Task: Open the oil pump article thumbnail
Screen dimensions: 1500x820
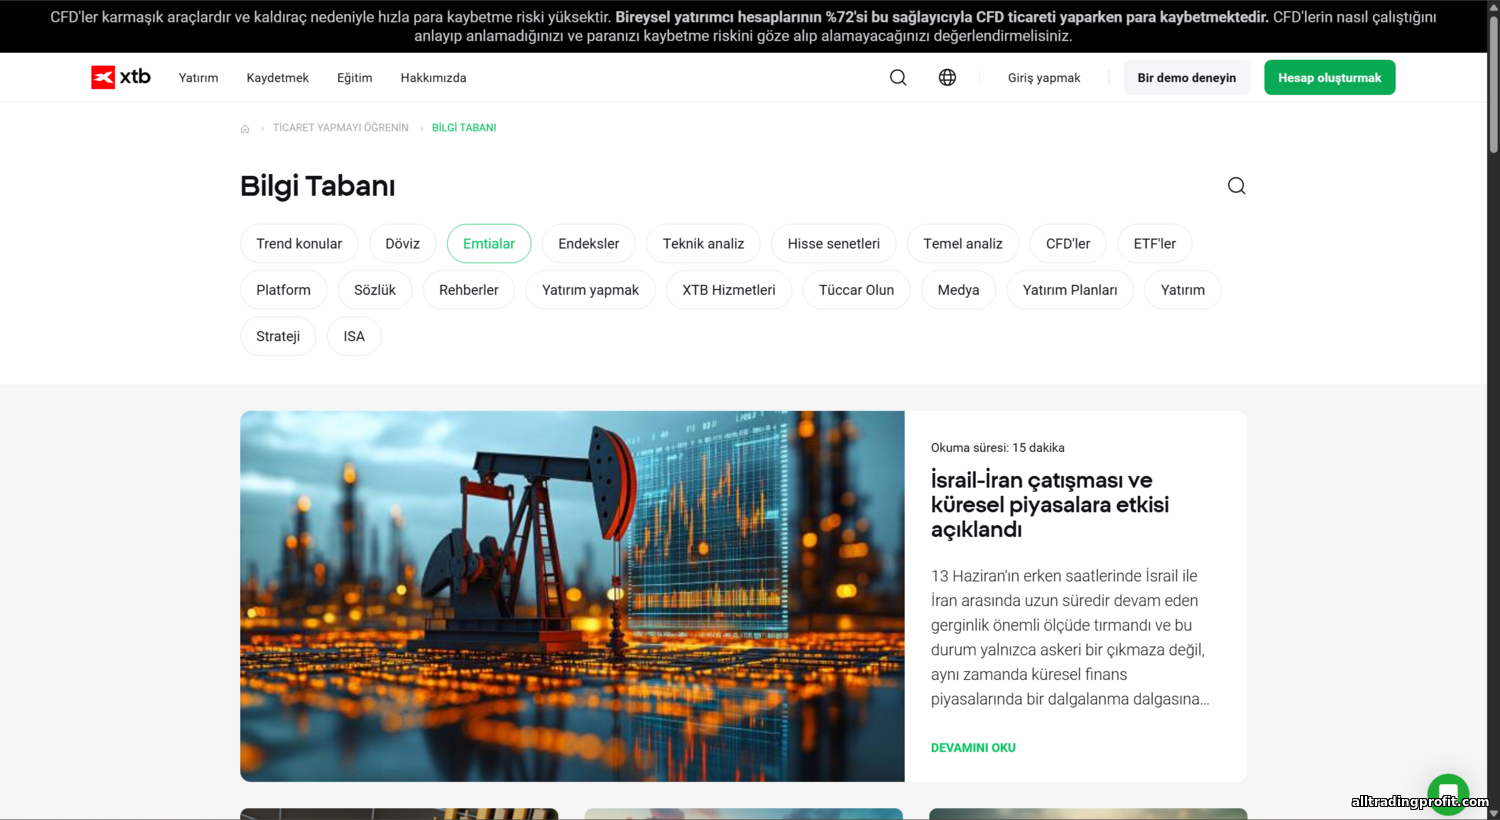Action: [572, 596]
